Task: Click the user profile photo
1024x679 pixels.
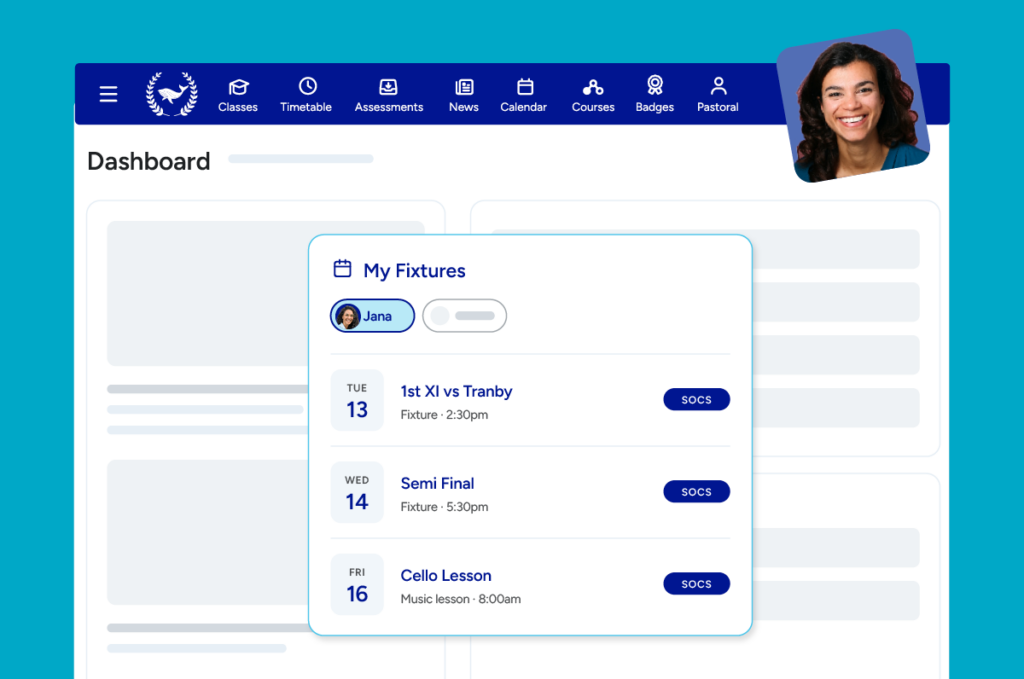Action: (853, 106)
